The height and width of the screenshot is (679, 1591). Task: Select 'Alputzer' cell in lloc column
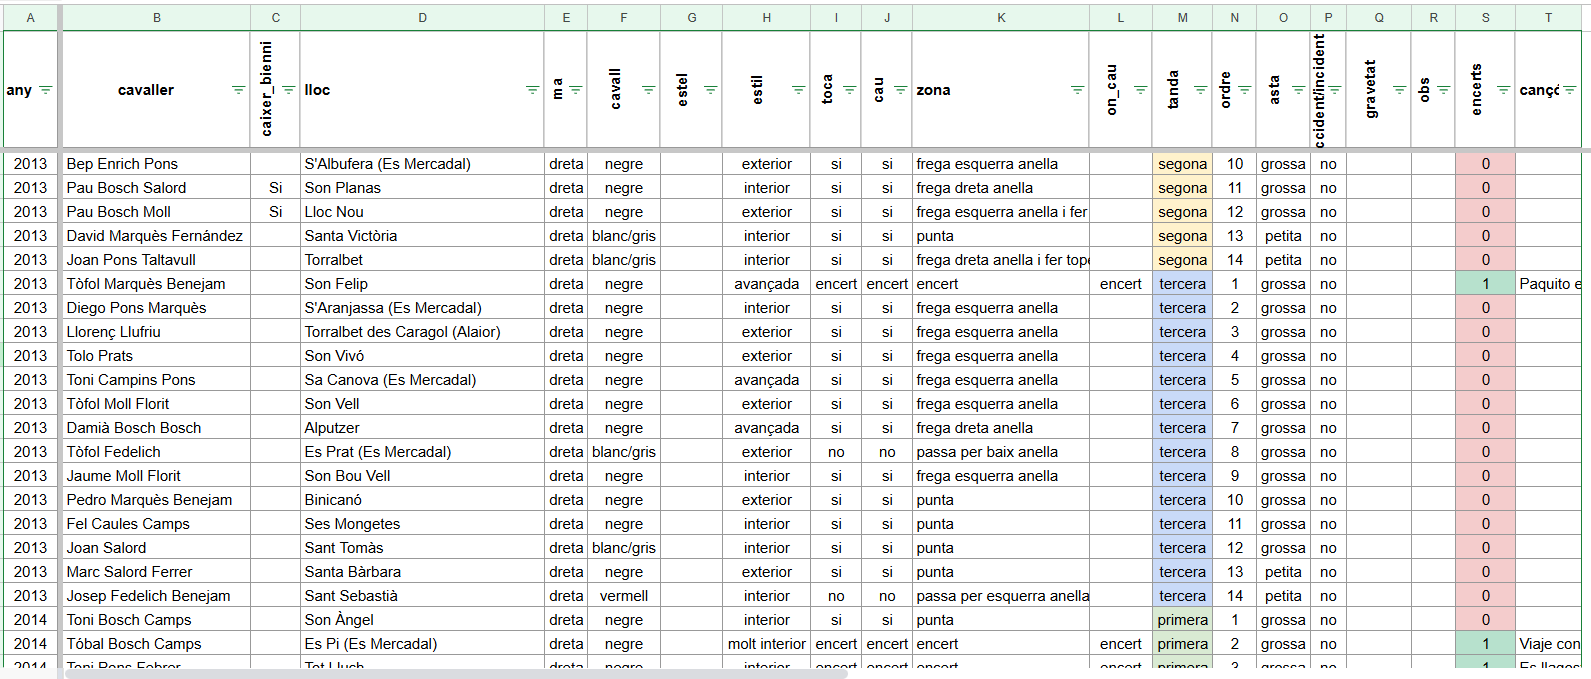click(x=422, y=428)
